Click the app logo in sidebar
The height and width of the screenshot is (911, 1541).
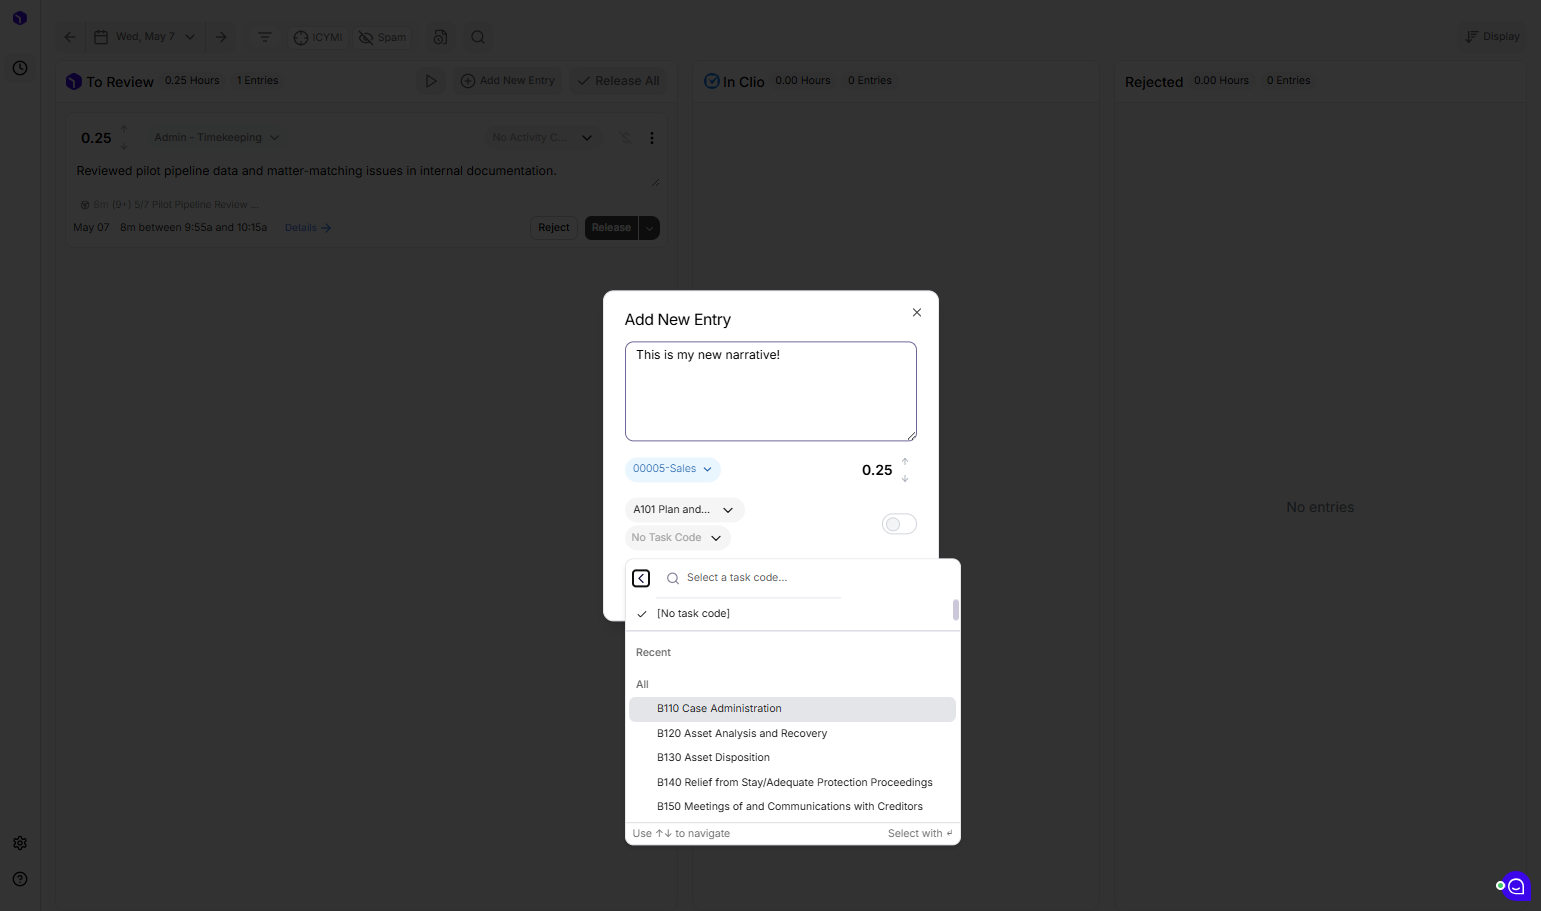(20, 18)
